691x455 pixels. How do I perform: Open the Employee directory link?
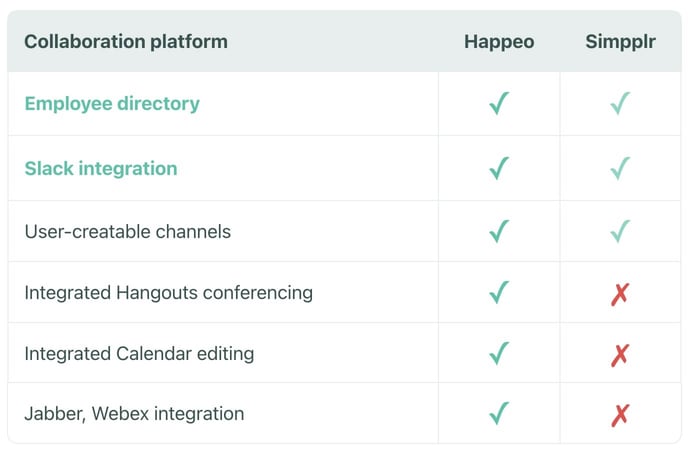tap(112, 104)
